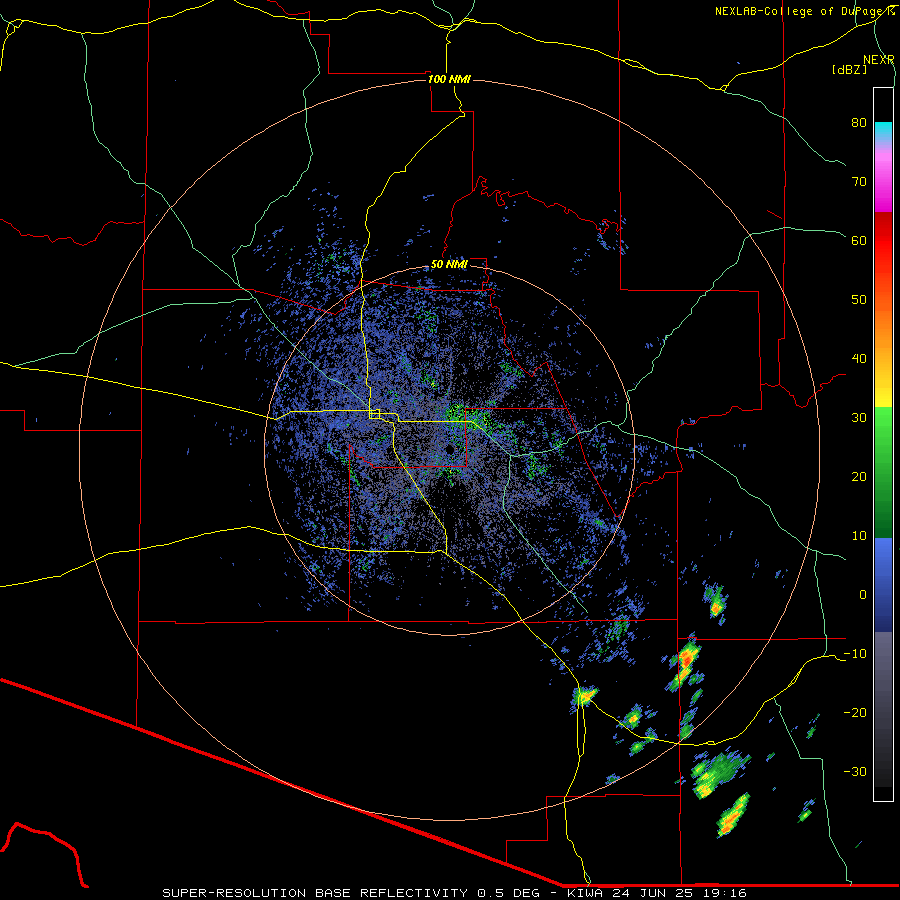
Task: Click the "NEXR" label above the scale
Action: point(878,60)
